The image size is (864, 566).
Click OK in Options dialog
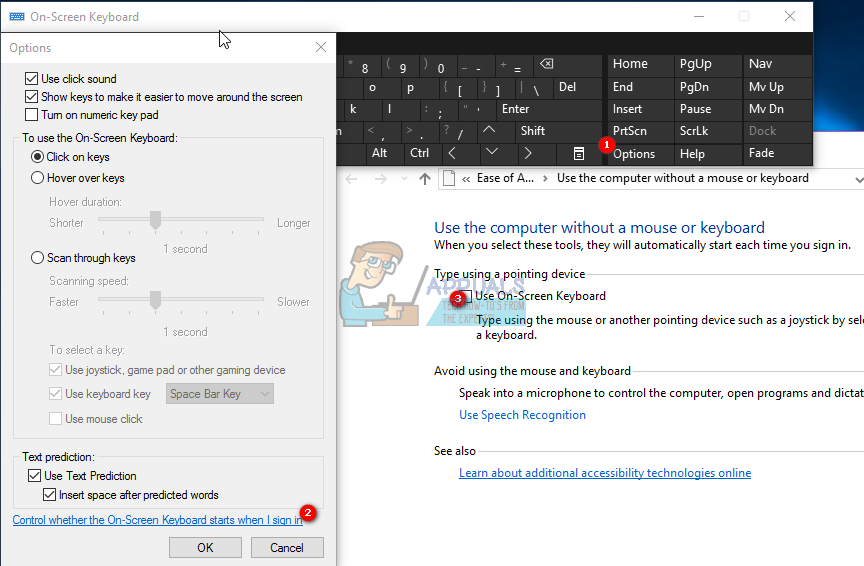[205, 547]
